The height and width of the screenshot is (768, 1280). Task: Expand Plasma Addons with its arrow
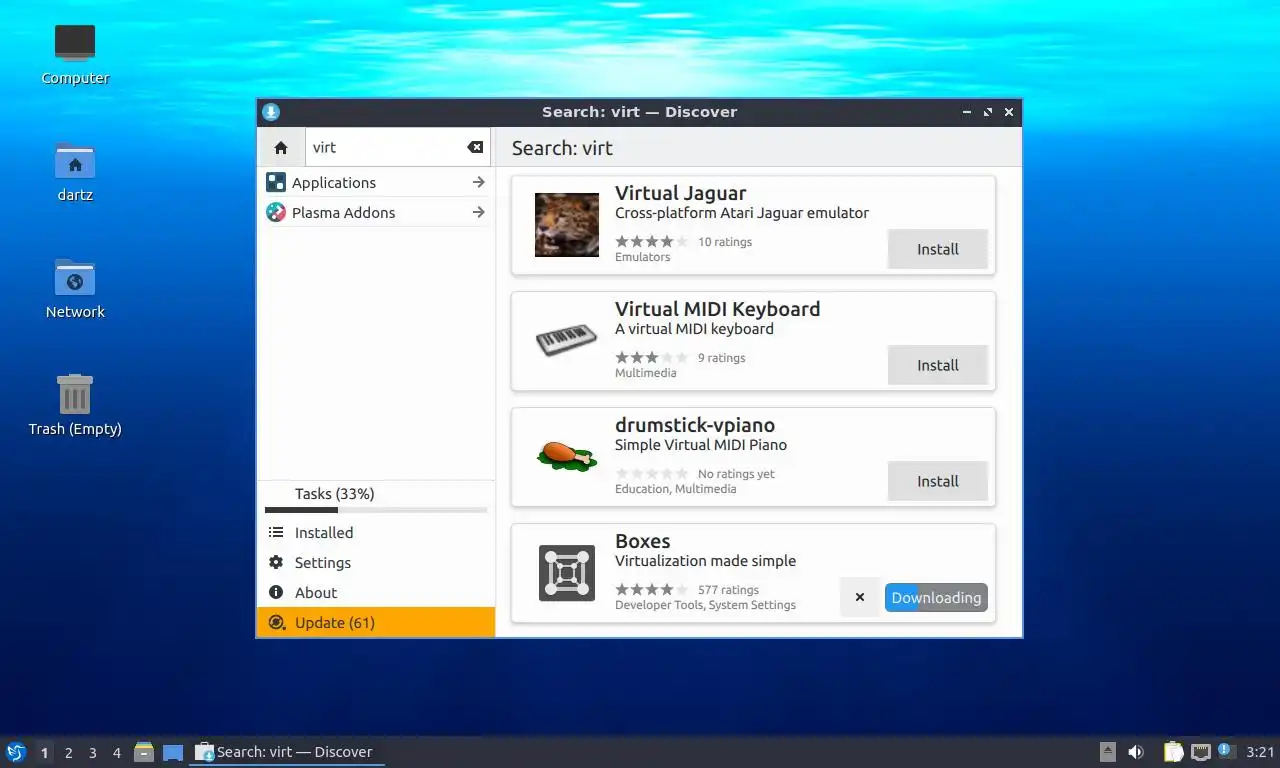pos(478,212)
